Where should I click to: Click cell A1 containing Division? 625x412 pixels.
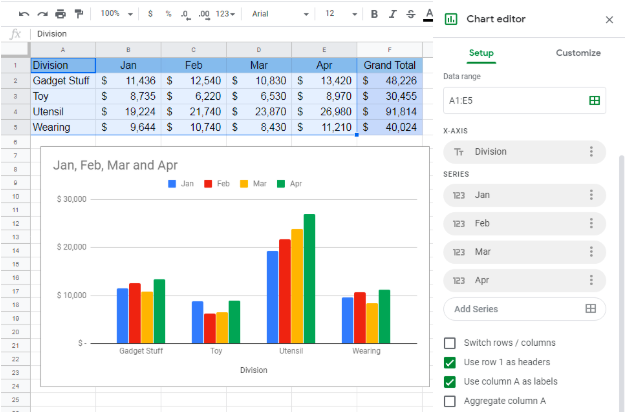[63, 65]
